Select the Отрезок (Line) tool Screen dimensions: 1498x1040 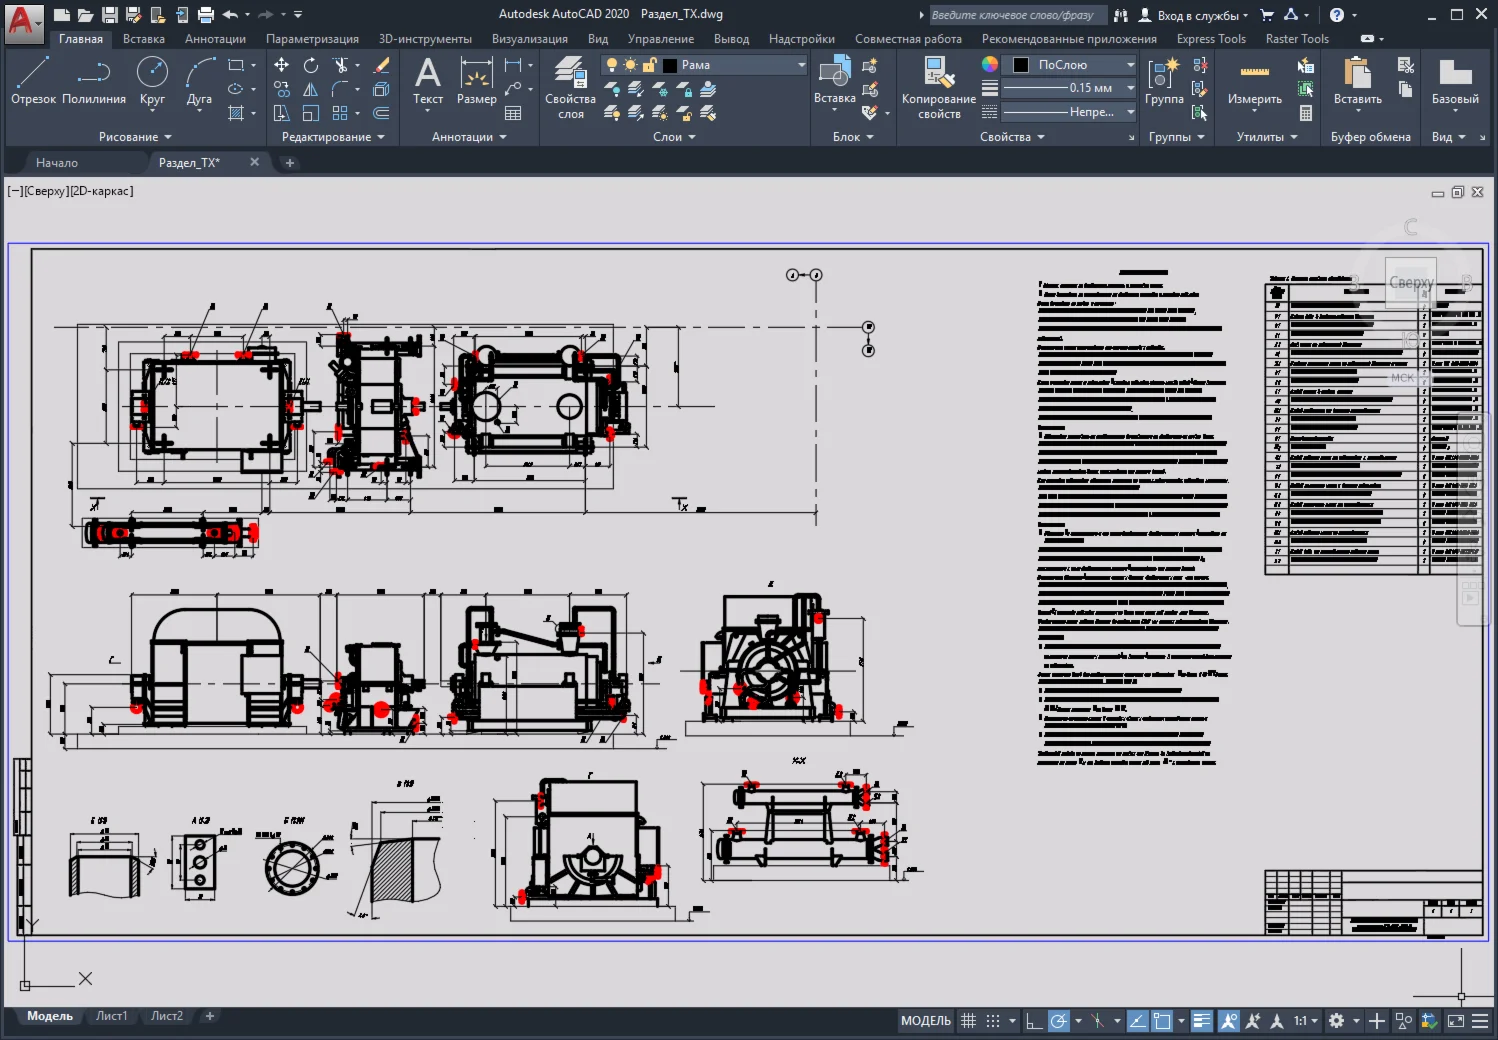[33, 80]
